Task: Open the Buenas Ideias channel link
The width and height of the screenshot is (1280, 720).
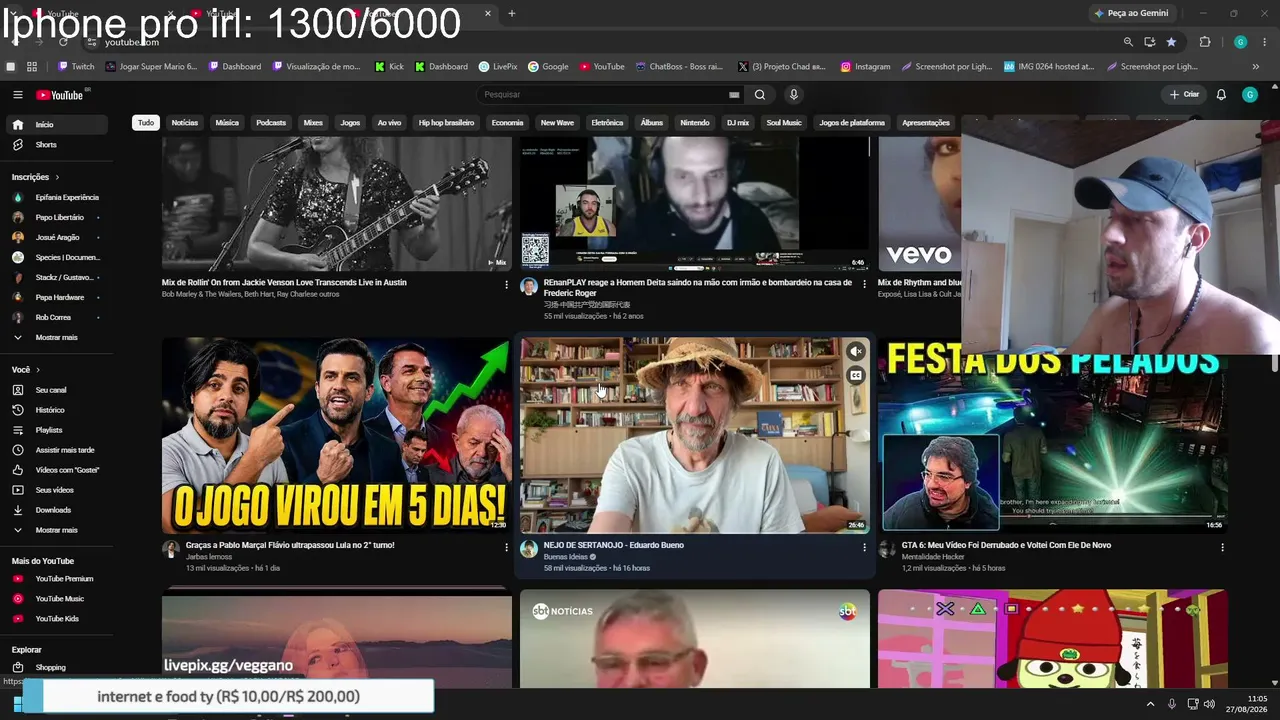Action: (x=566, y=557)
